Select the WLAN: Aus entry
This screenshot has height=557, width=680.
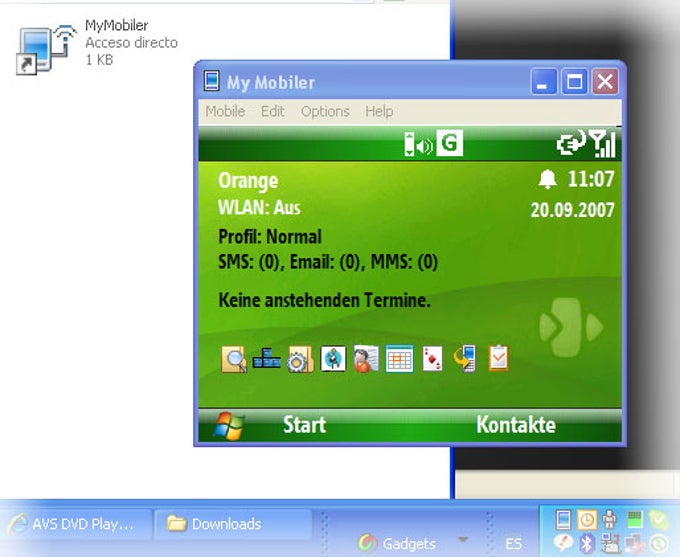(259, 208)
